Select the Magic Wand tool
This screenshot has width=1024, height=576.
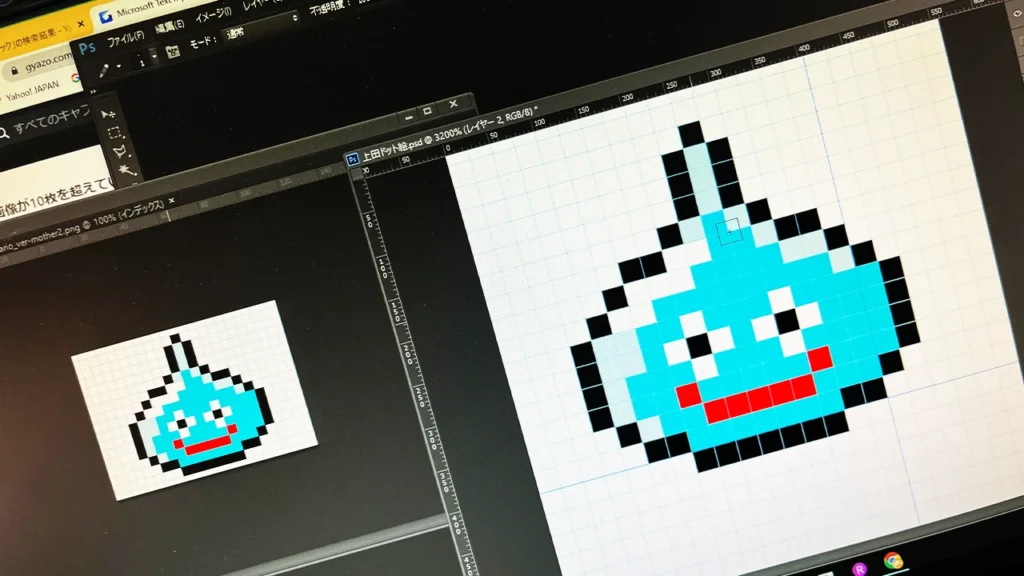126,170
